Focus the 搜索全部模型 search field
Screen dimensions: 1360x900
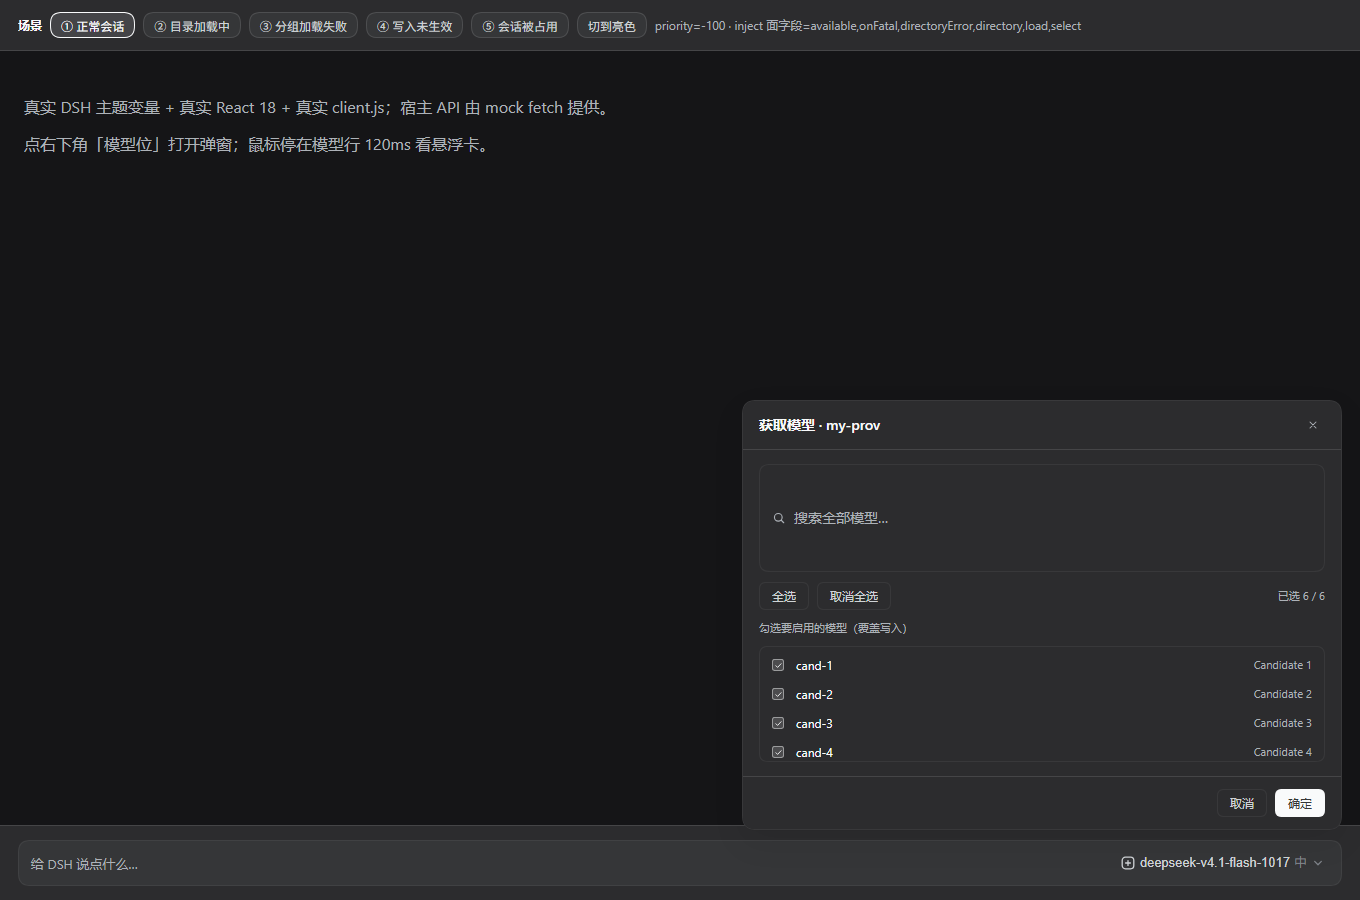(x=1042, y=518)
